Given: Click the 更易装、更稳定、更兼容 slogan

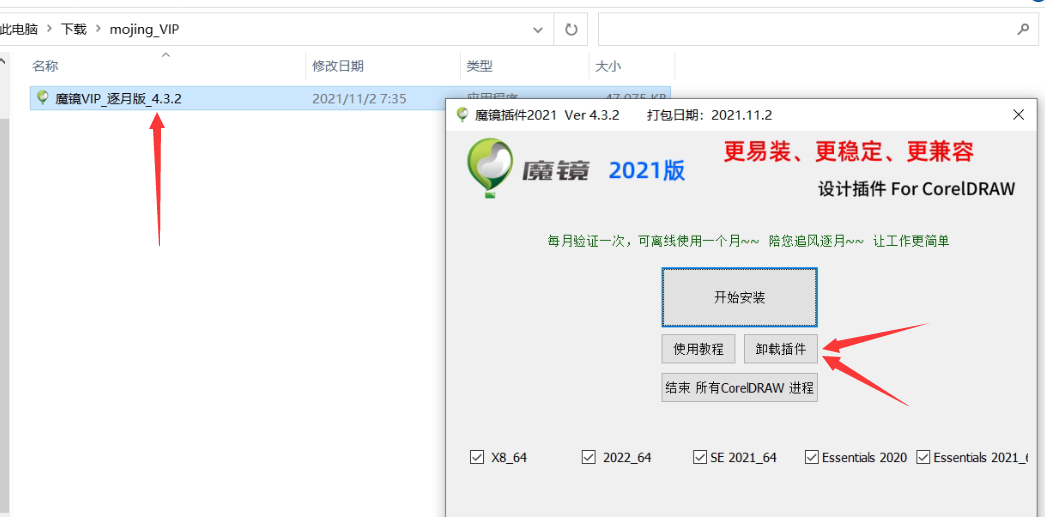Looking at the screenshot, I should [x=850, y=152].
